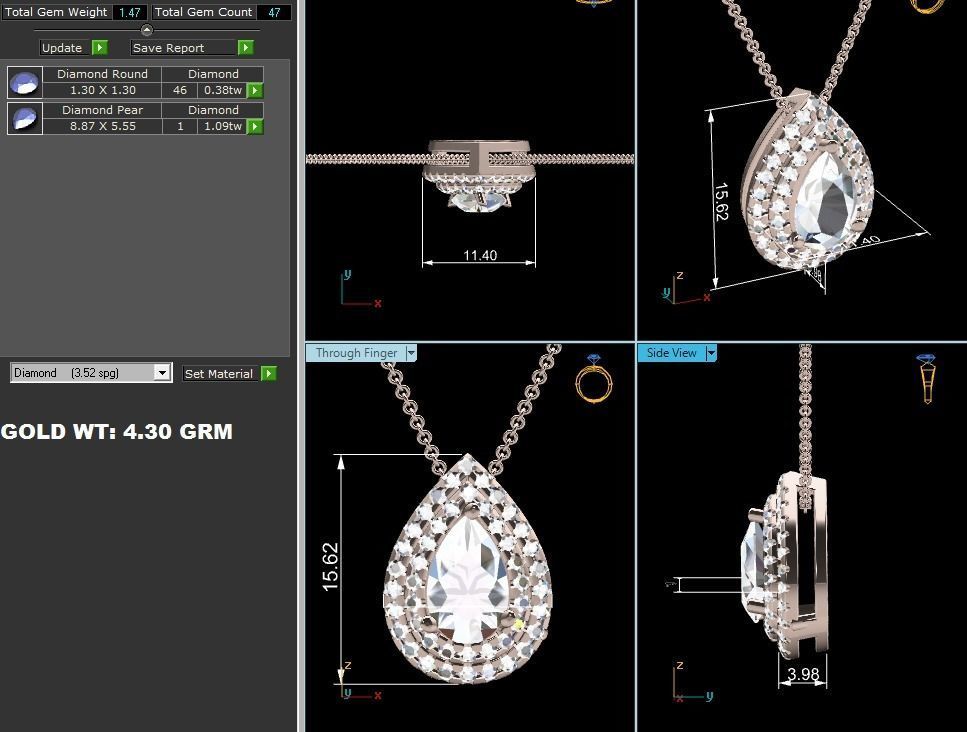Open the Side View dropdown arrow

coord(711,353)
